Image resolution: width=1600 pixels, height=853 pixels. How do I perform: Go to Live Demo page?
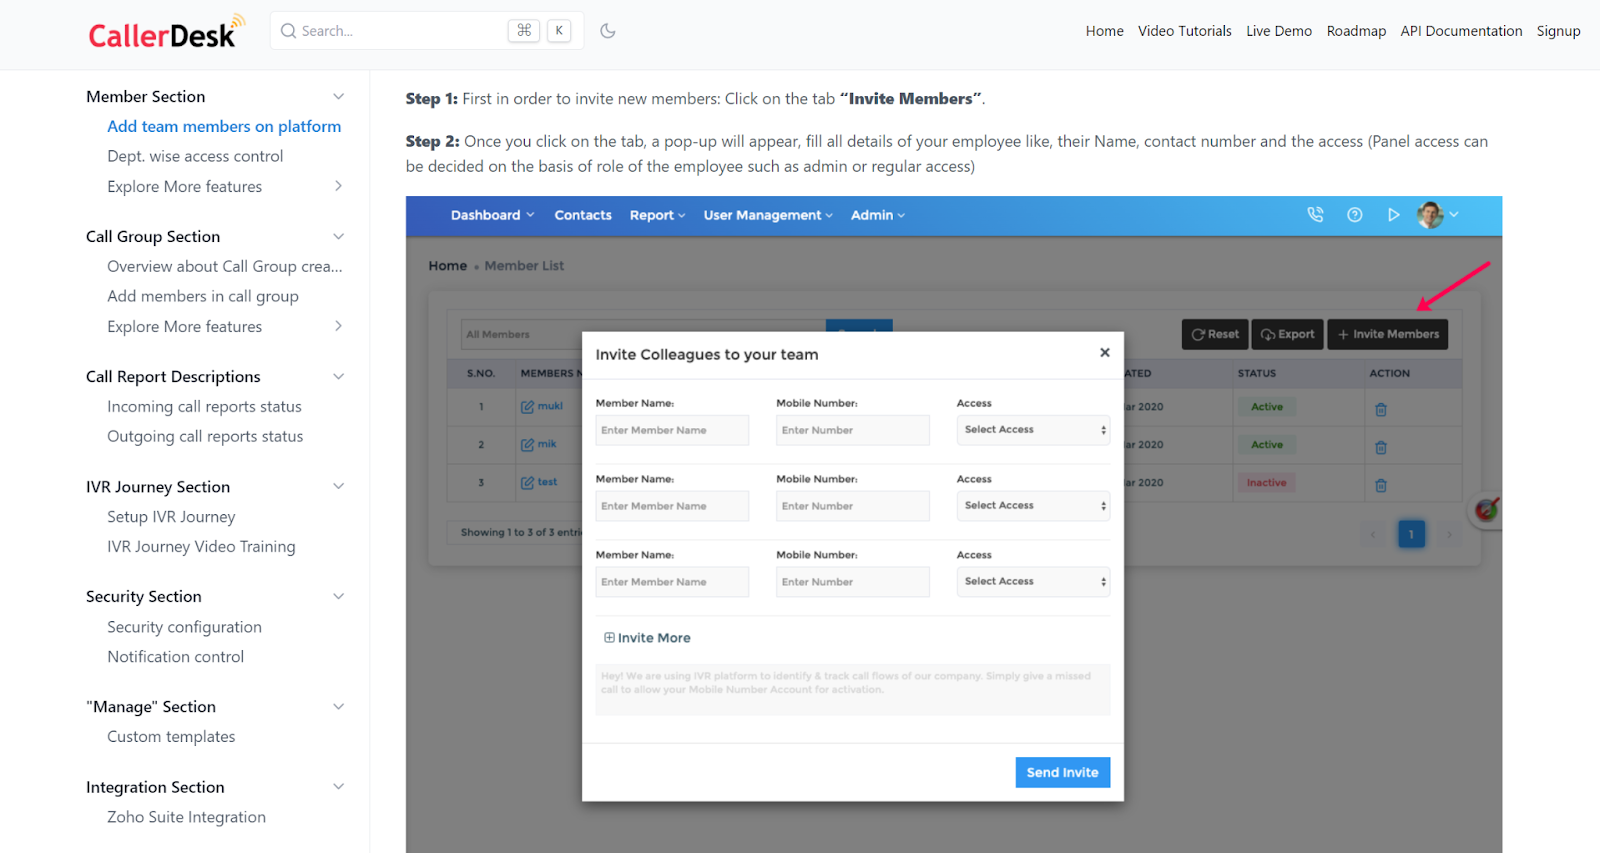[x=1278, y=31]
